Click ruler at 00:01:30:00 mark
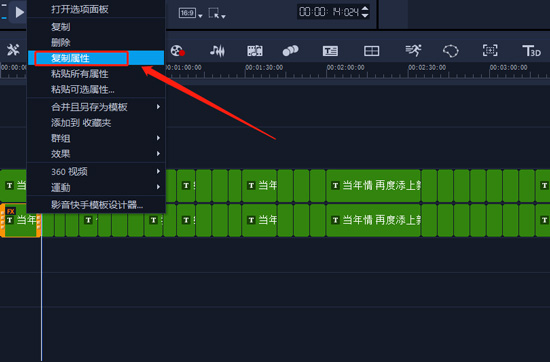This screenshot has height=362, width=550. pos(264,68)
